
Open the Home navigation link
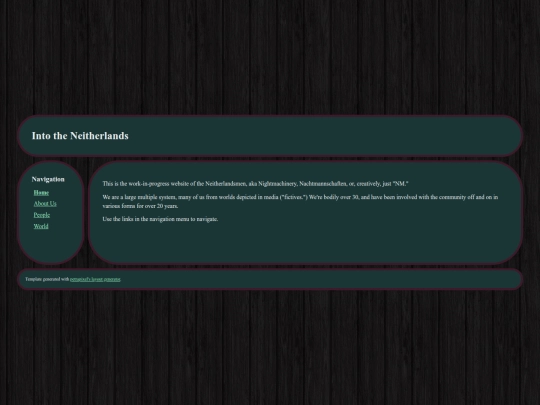point(41,193)
